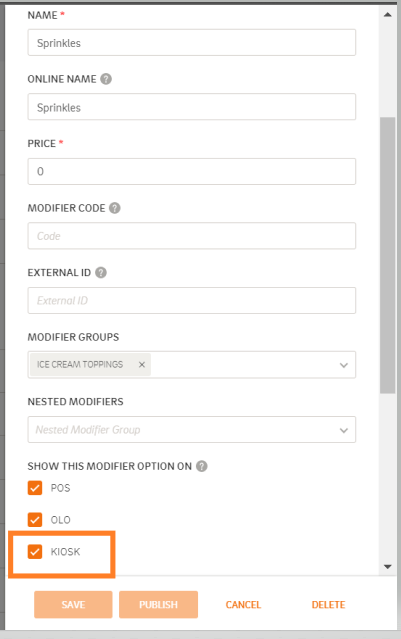The image size is (401, 639).
Task: Open the Nested Modifier Group dropdown
Action: point(192,430)
